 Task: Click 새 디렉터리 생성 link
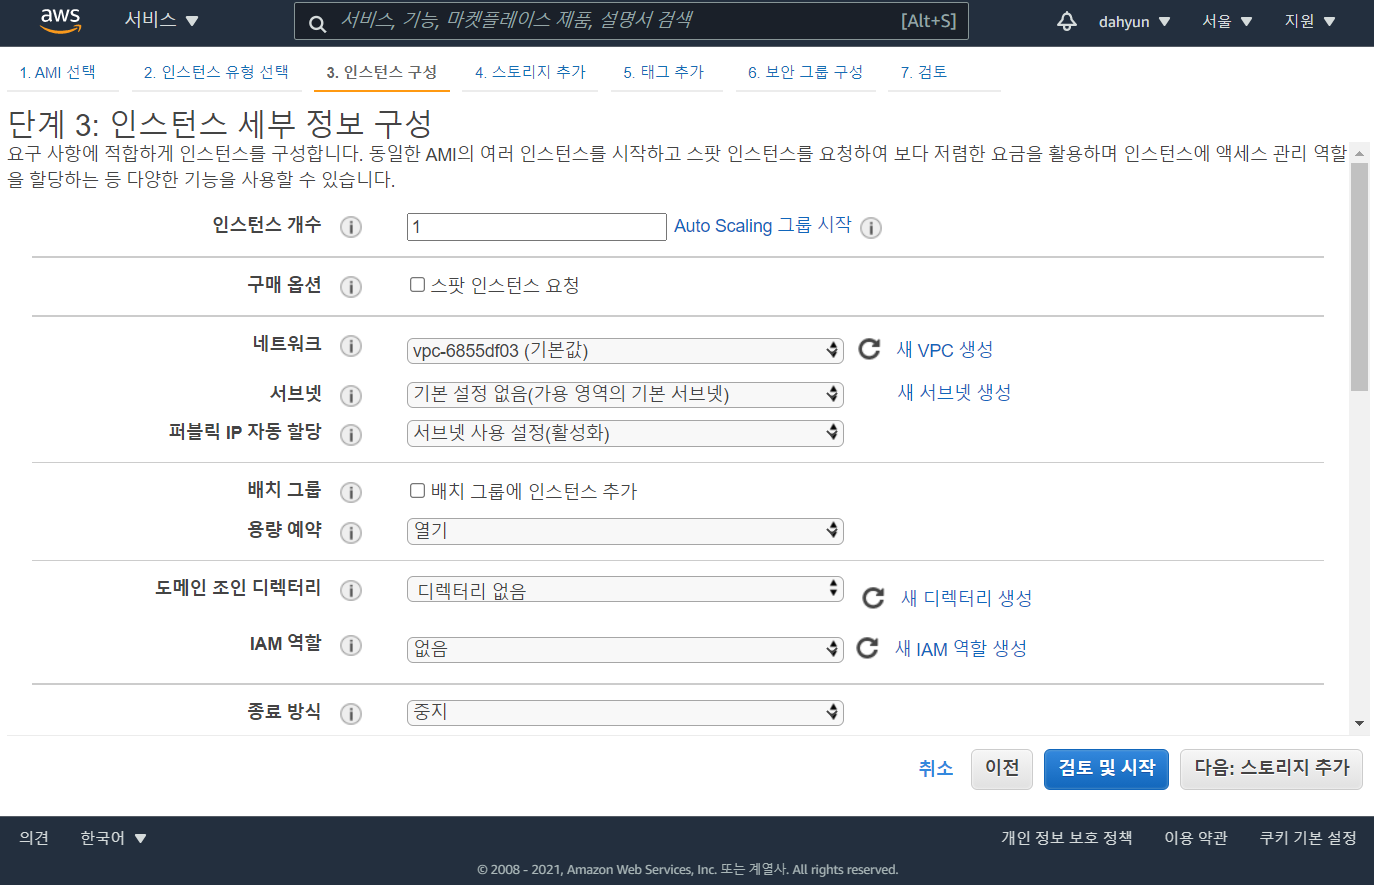(966, 598)
